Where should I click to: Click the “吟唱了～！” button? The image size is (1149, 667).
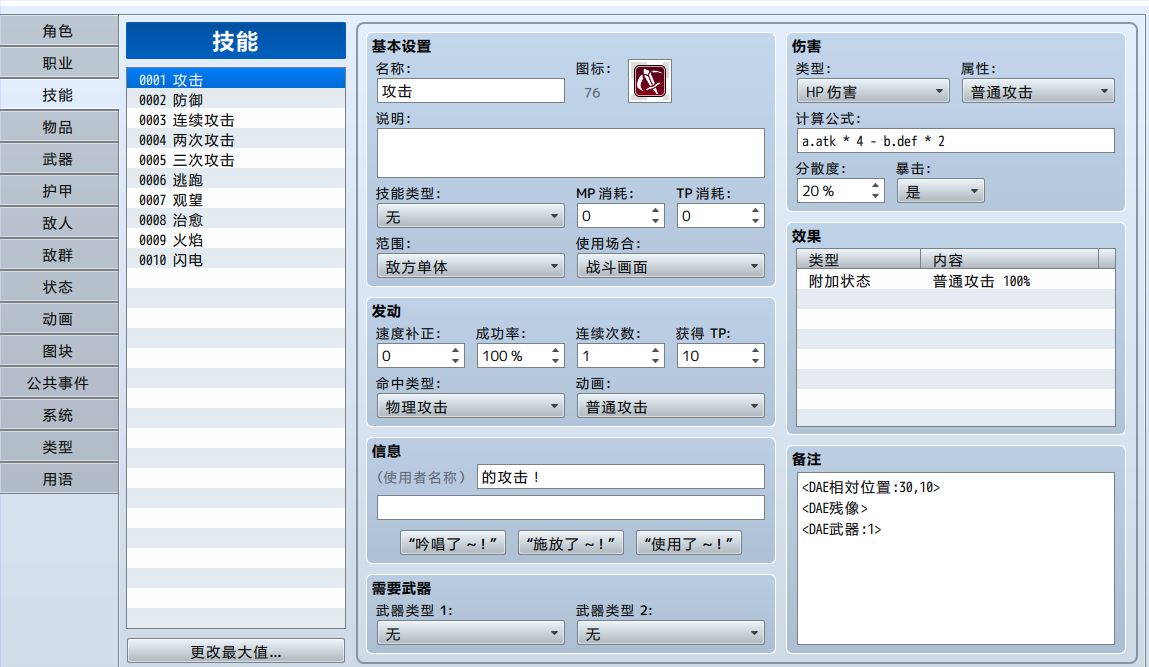(x=453, y=543)
